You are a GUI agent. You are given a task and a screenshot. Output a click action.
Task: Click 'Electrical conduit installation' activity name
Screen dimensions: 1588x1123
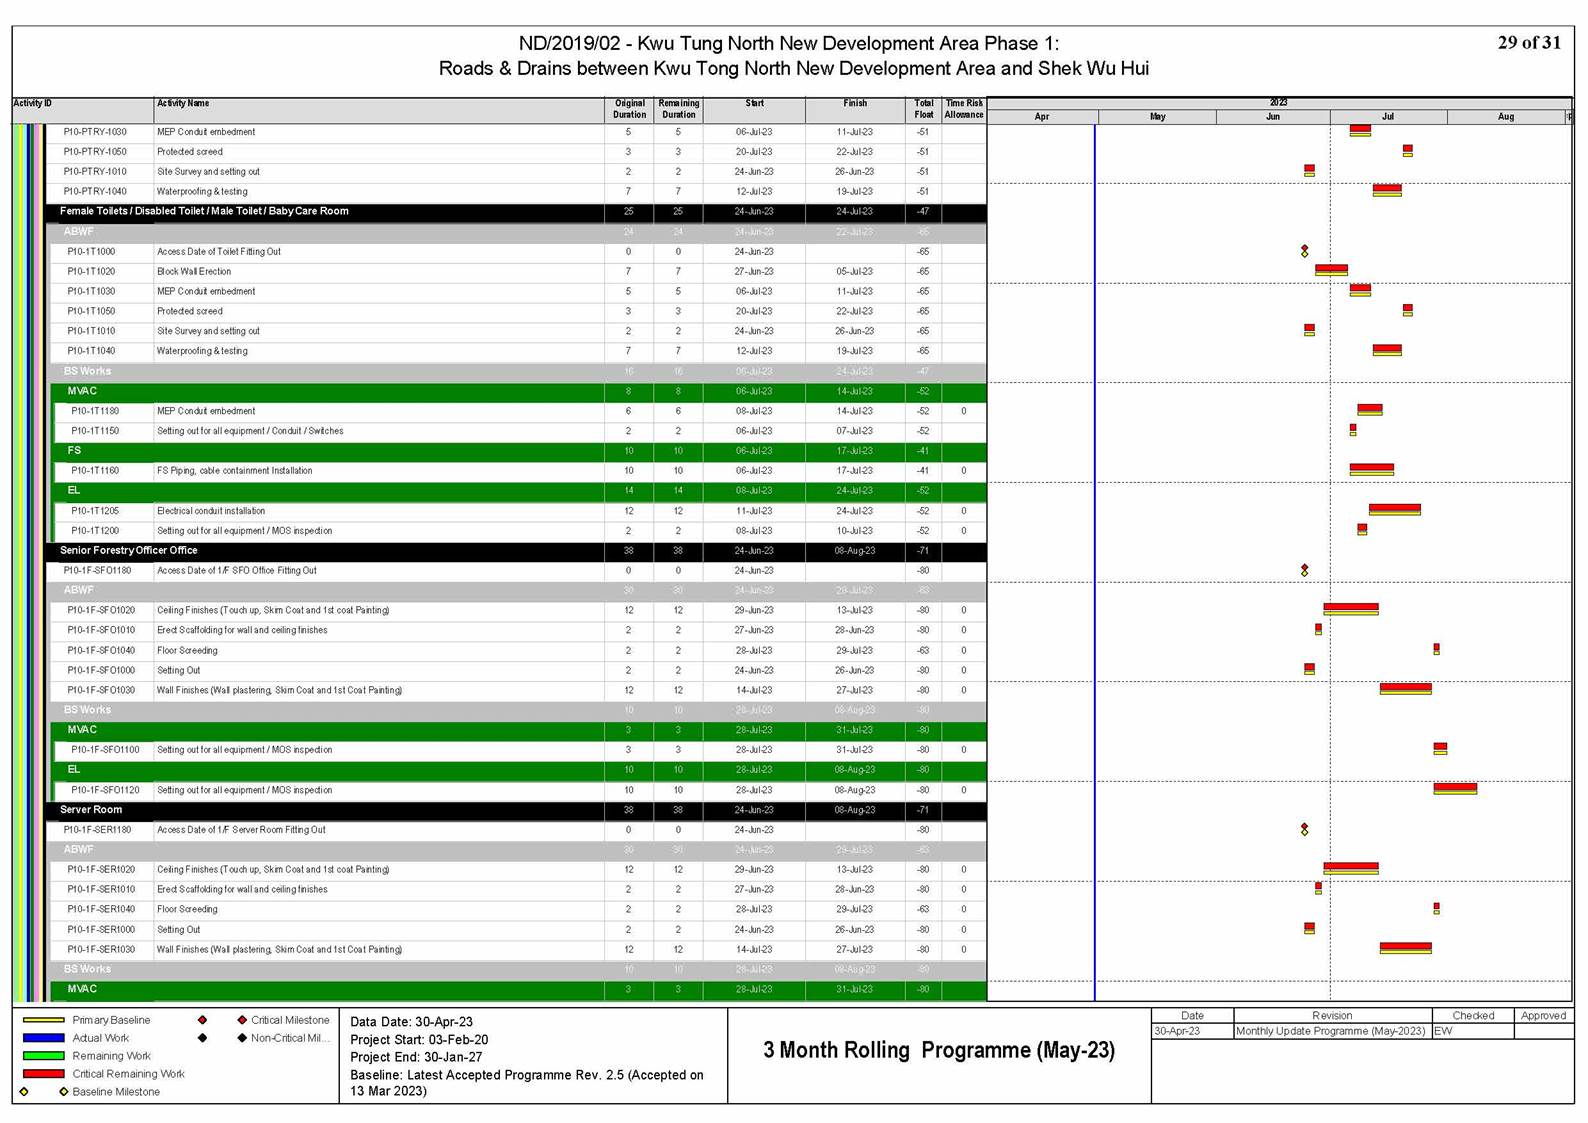(x=211, y=511)
